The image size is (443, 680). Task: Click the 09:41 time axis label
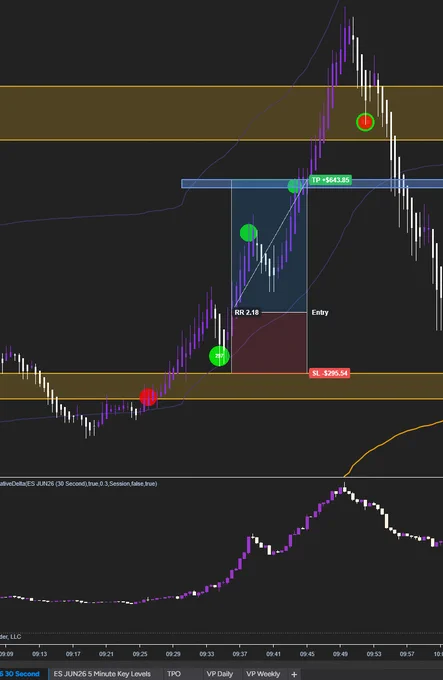pyautogui.click(x=274, y=654)
